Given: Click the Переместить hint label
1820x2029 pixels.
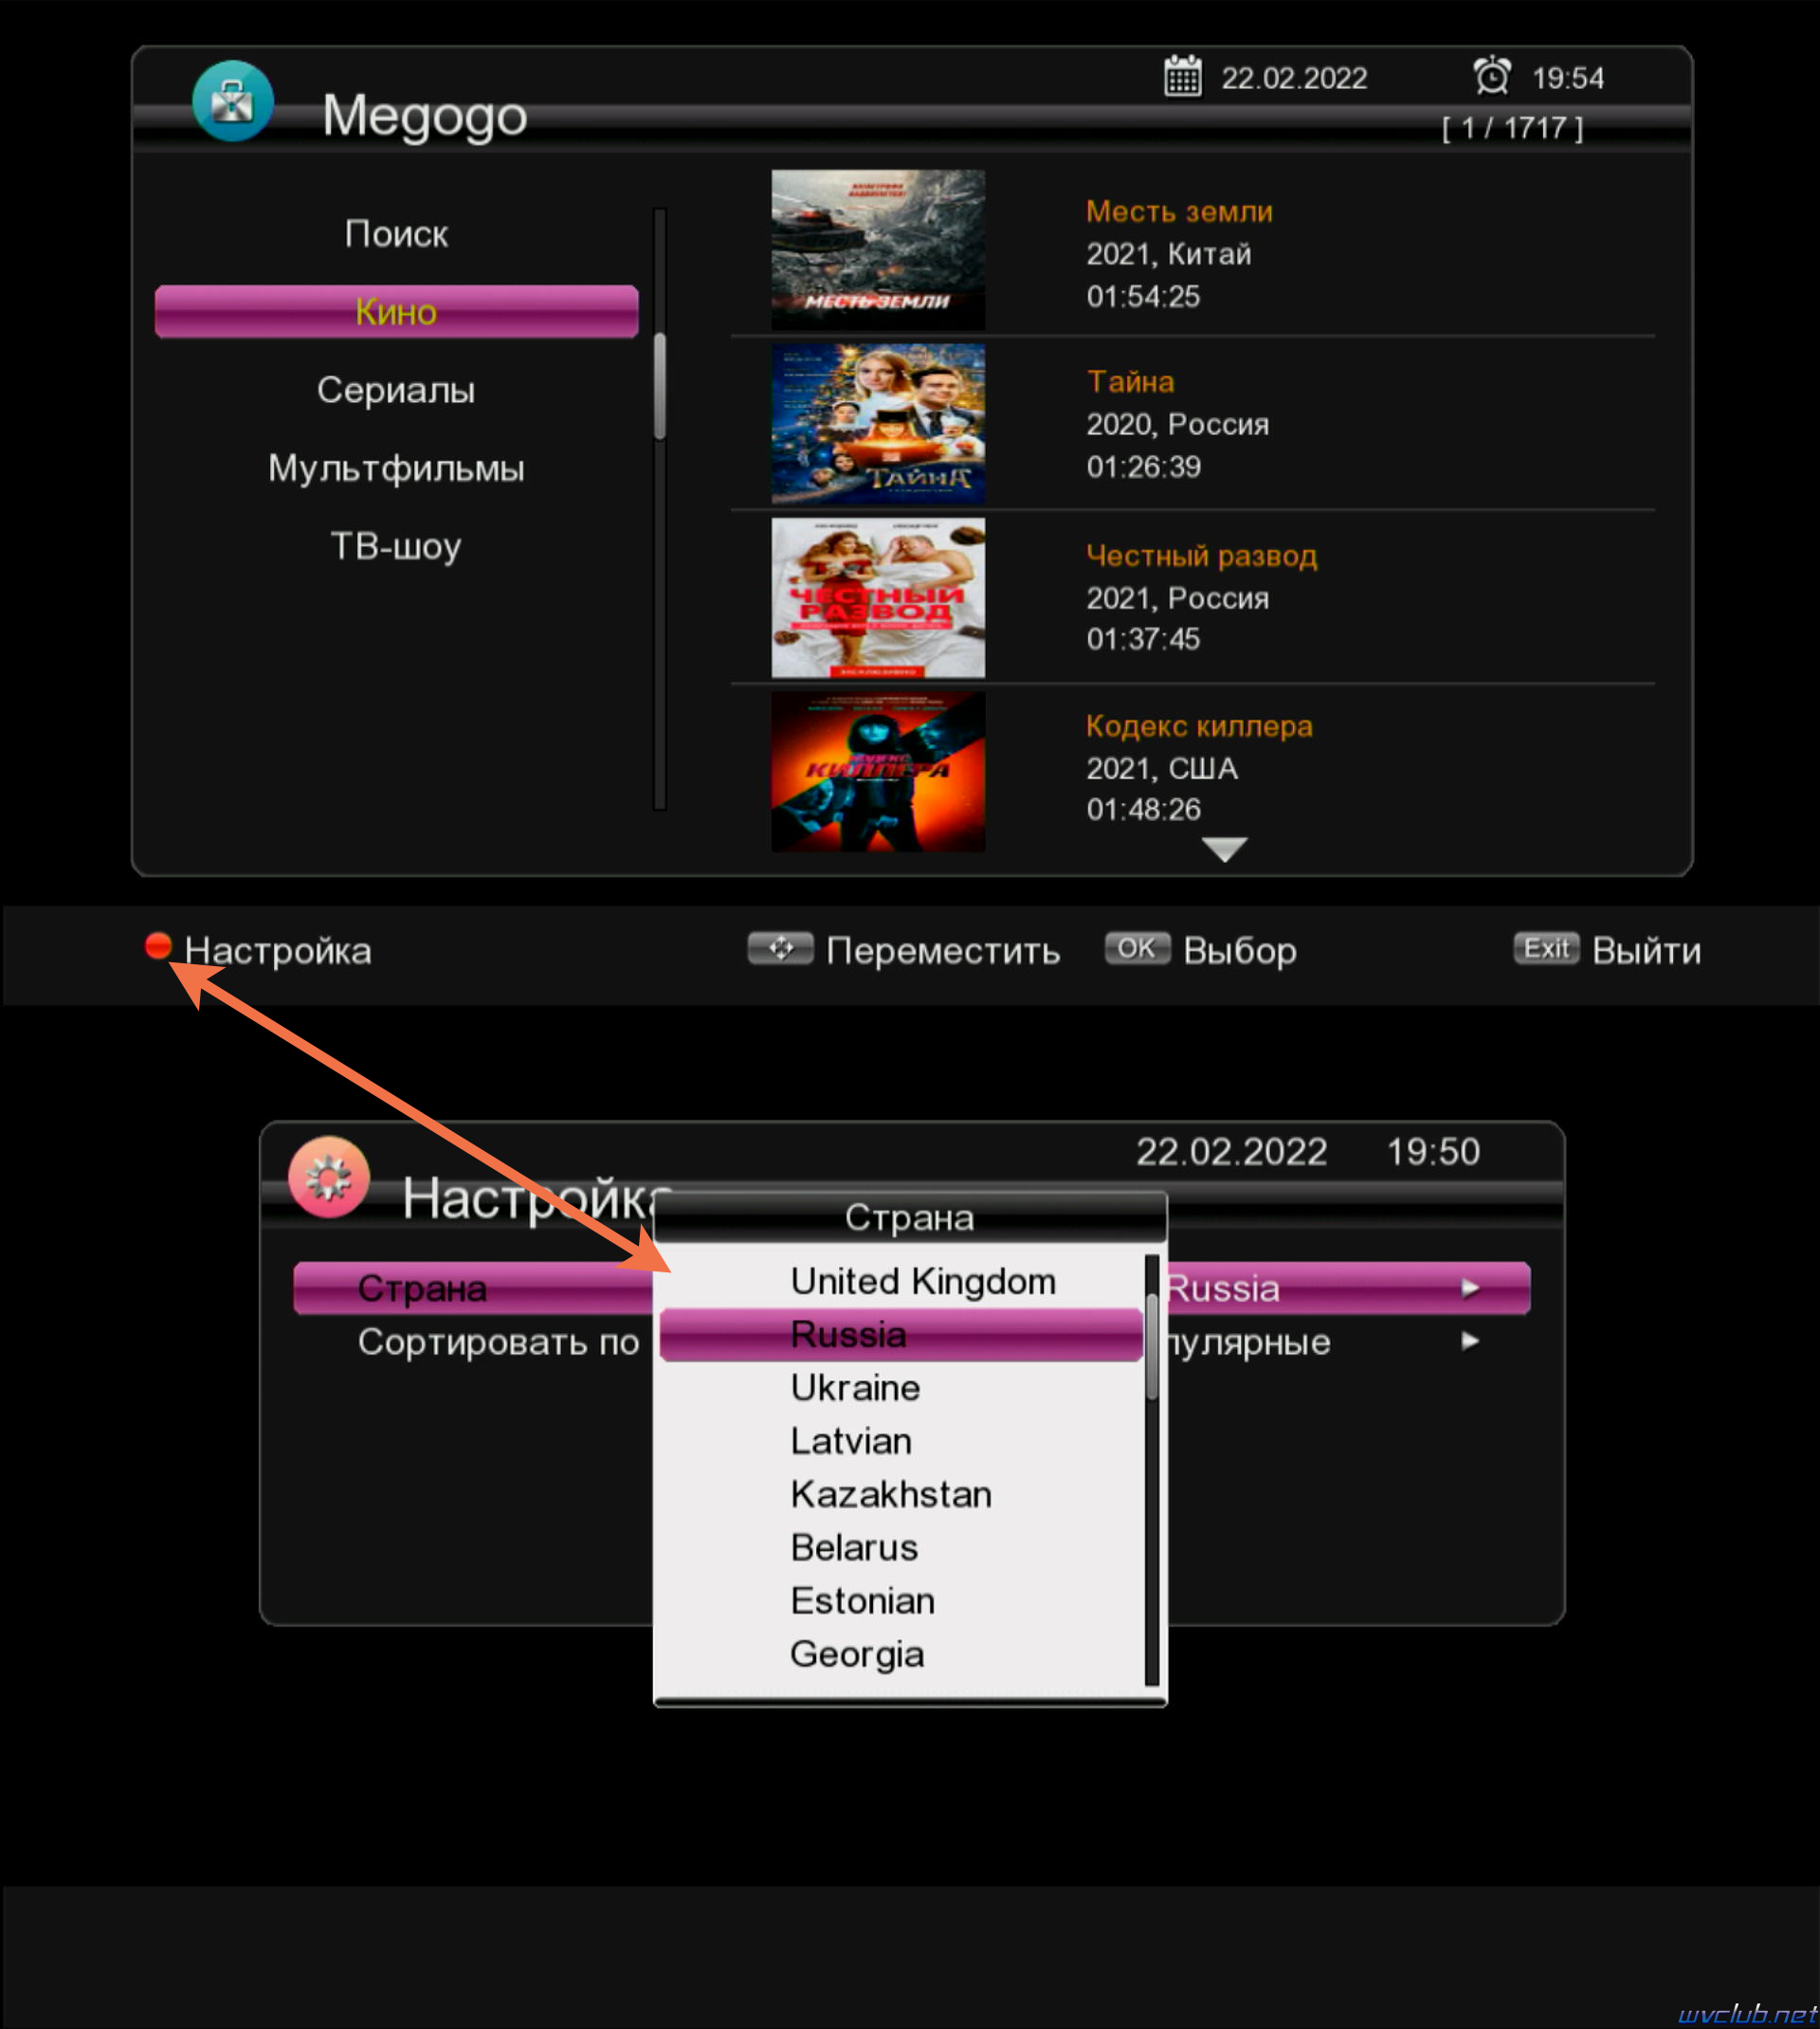Looking at the screenshot, I should 943,950.
